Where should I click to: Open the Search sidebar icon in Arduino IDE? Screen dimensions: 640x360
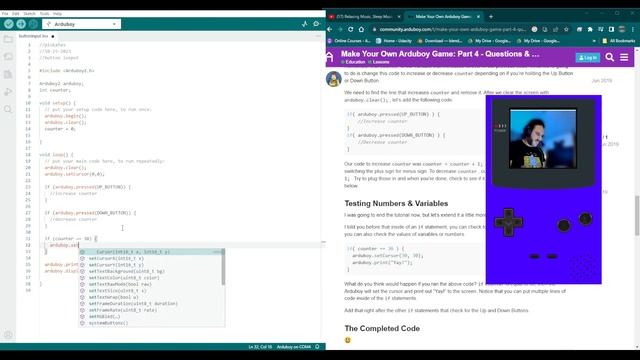(x=8, y=109)
